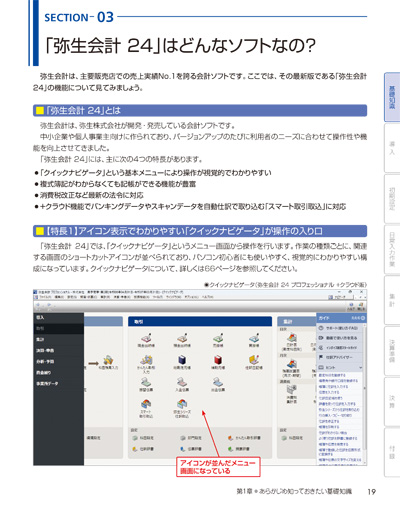
Task: Open the 売掛帳 ledger icon
Action: coord(218,340)
